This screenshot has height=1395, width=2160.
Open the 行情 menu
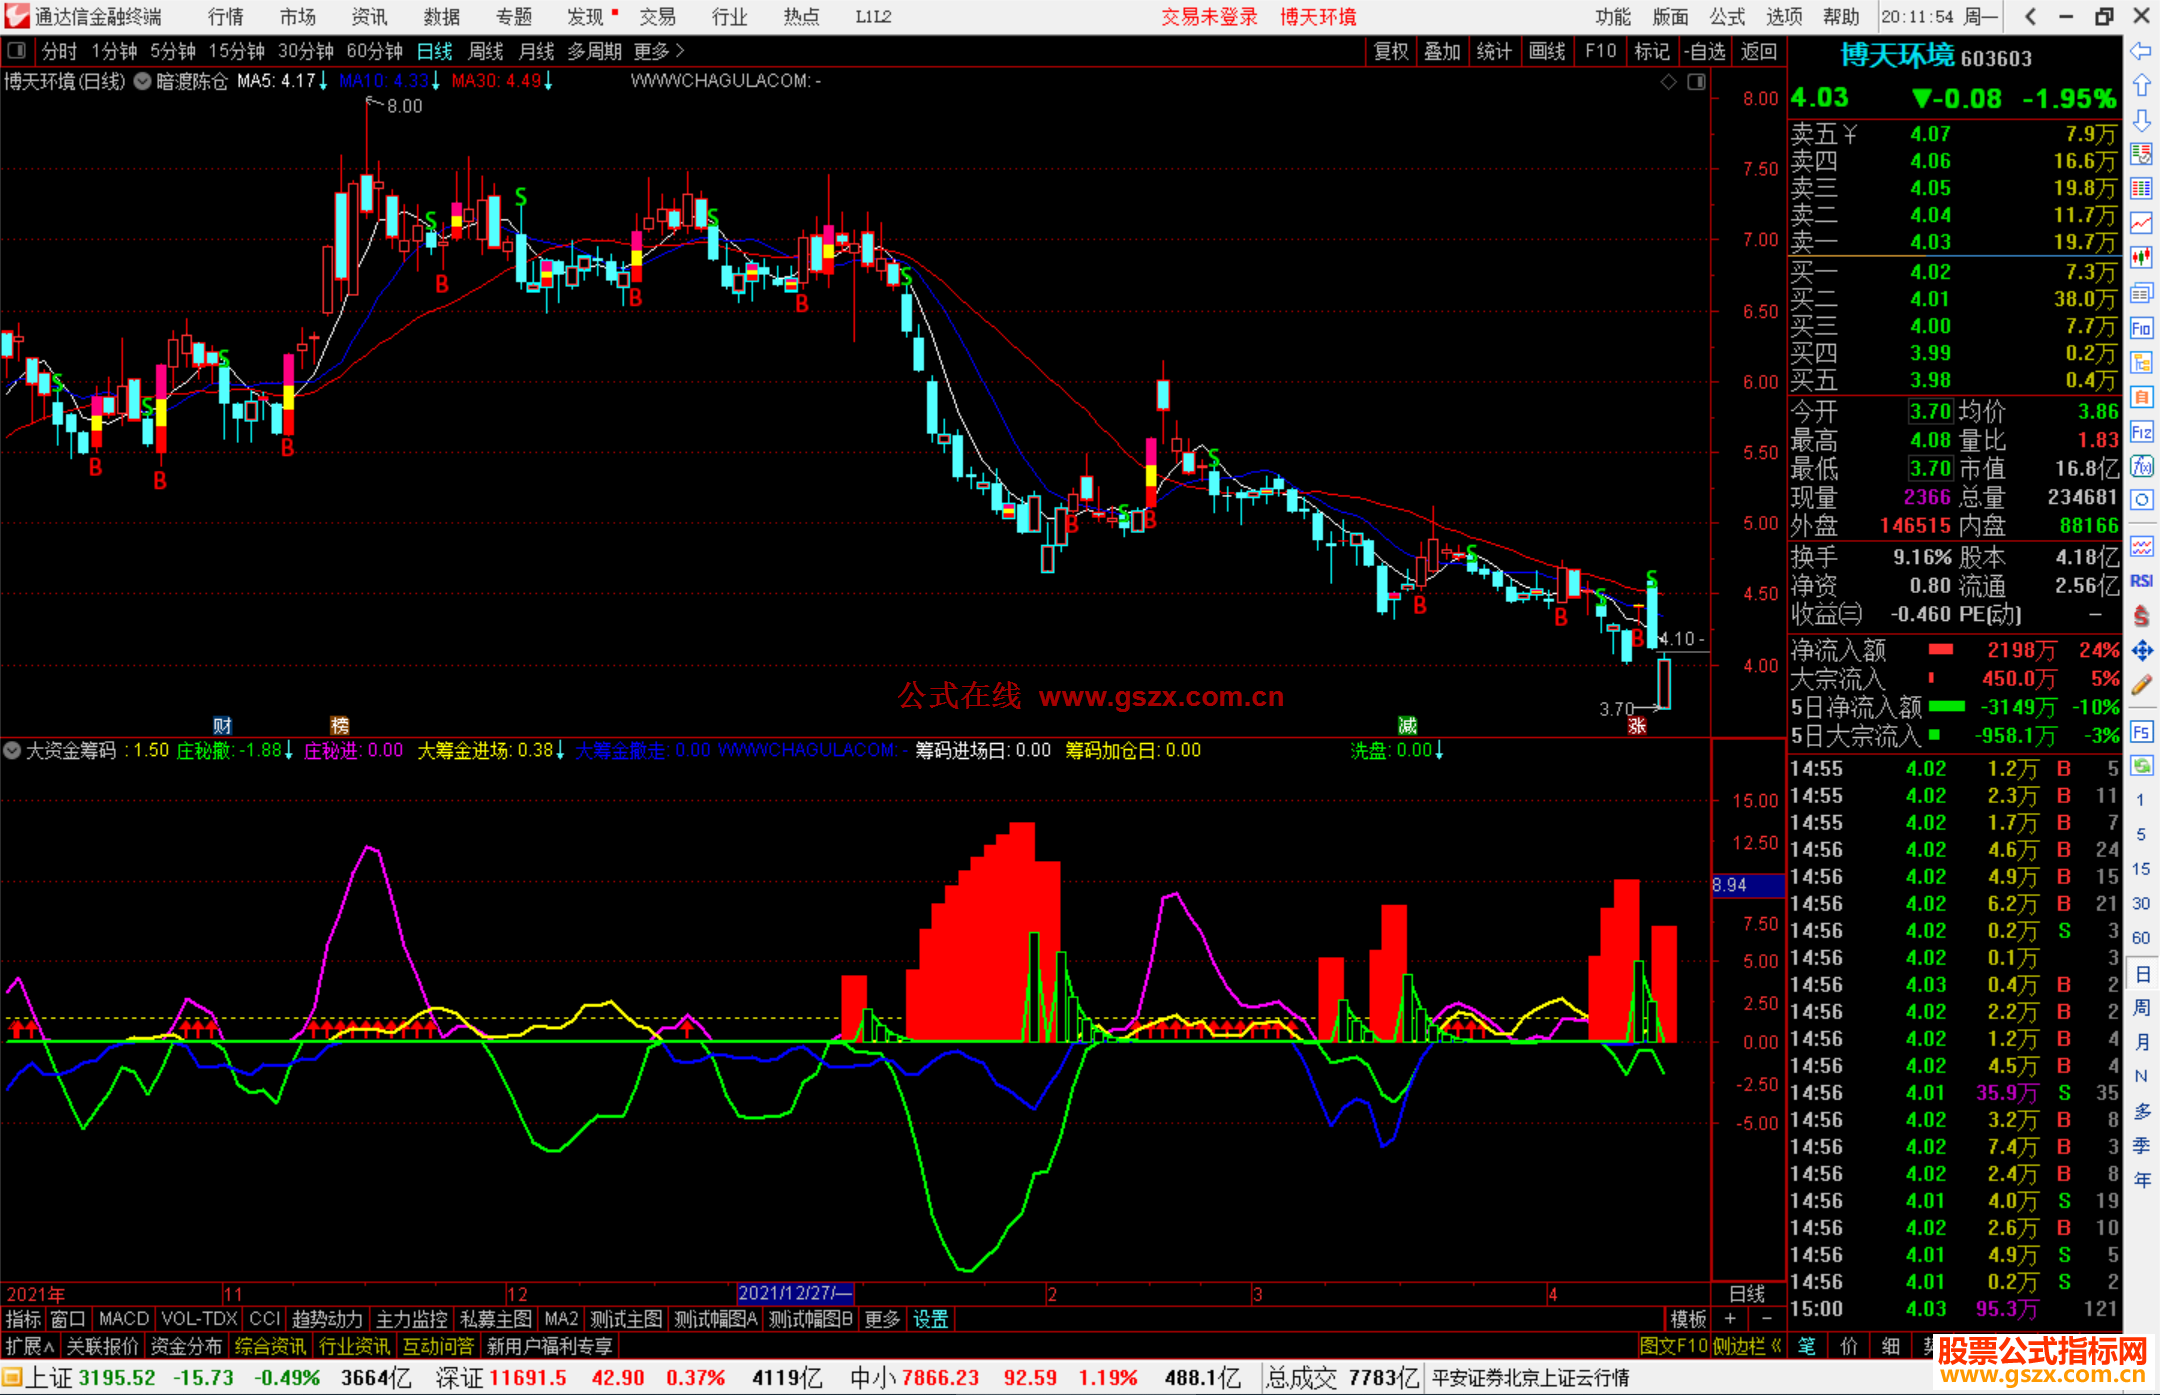(x=226, y=16)
